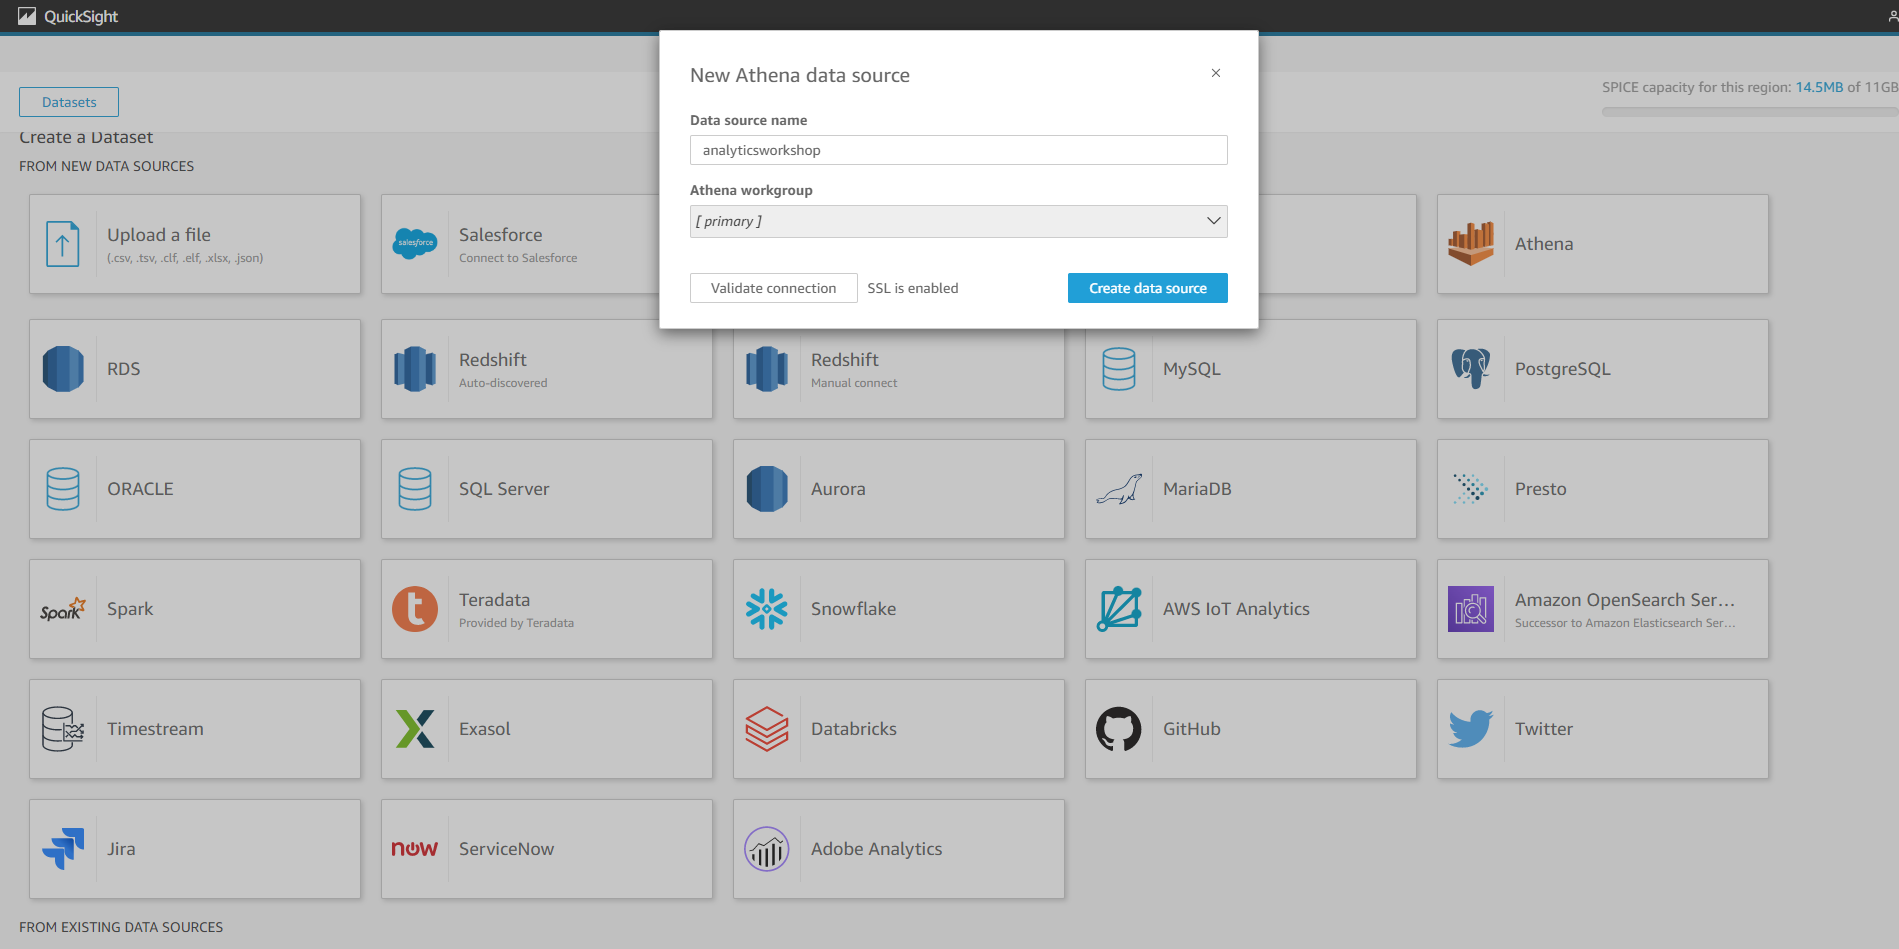Open the Athena workgroup dropdown

point(958,221)
